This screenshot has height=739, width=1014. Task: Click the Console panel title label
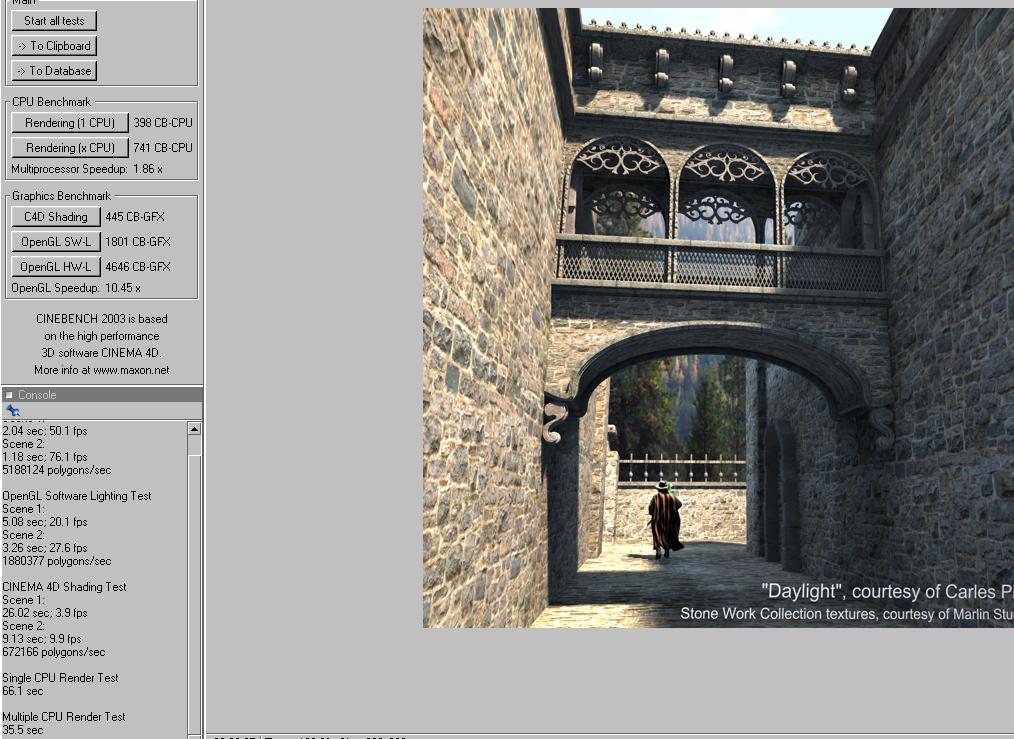[x=37, y=395]
